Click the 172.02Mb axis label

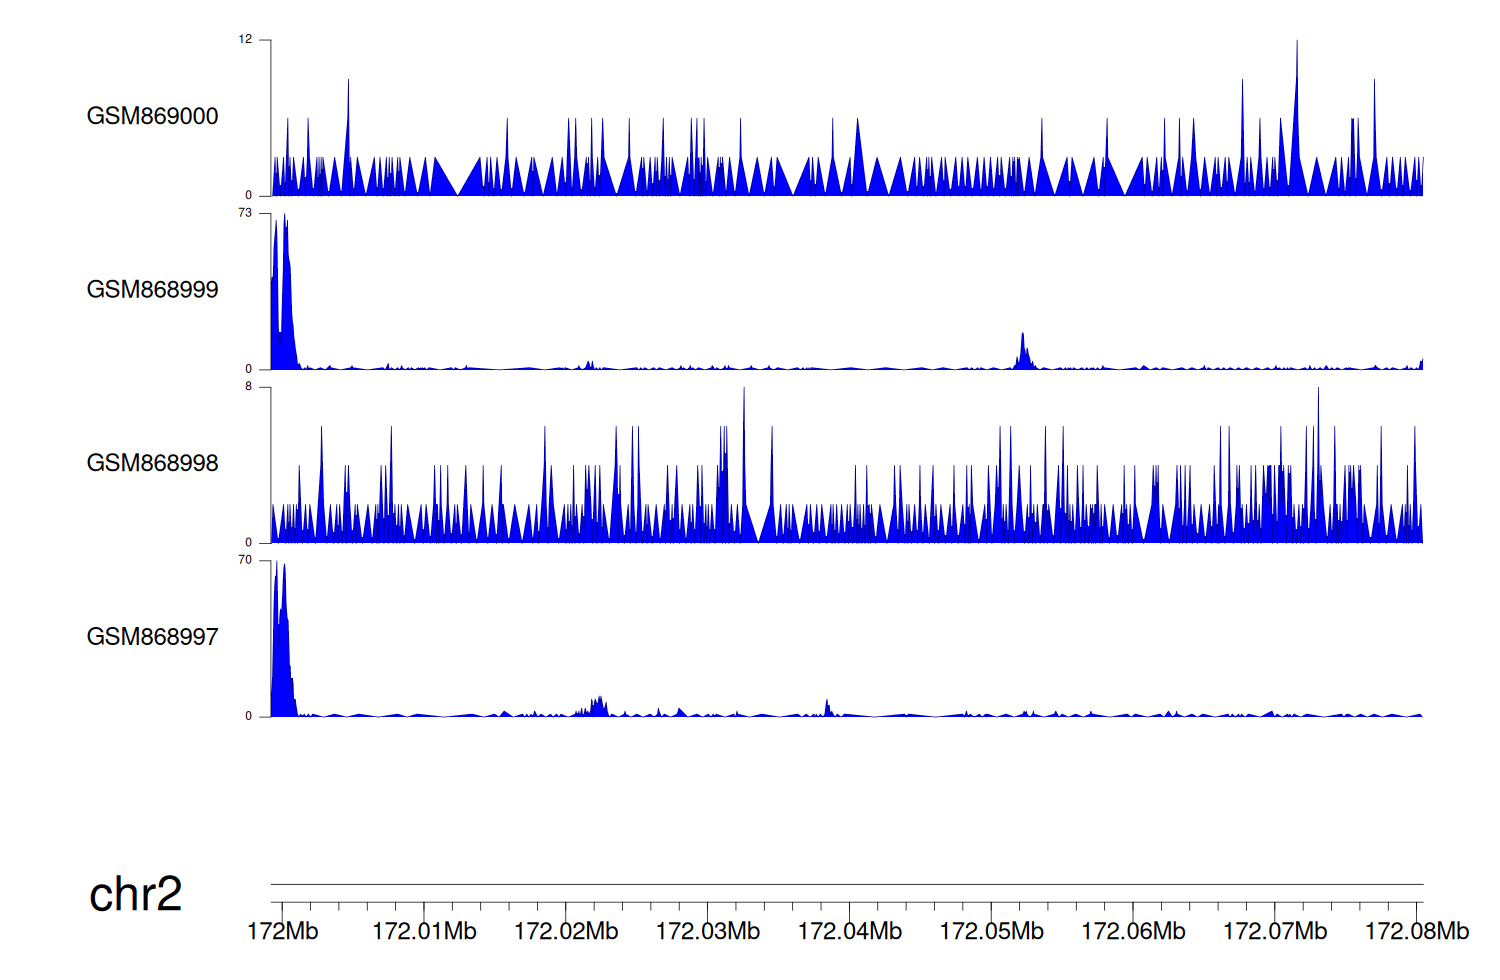(566, 932)
